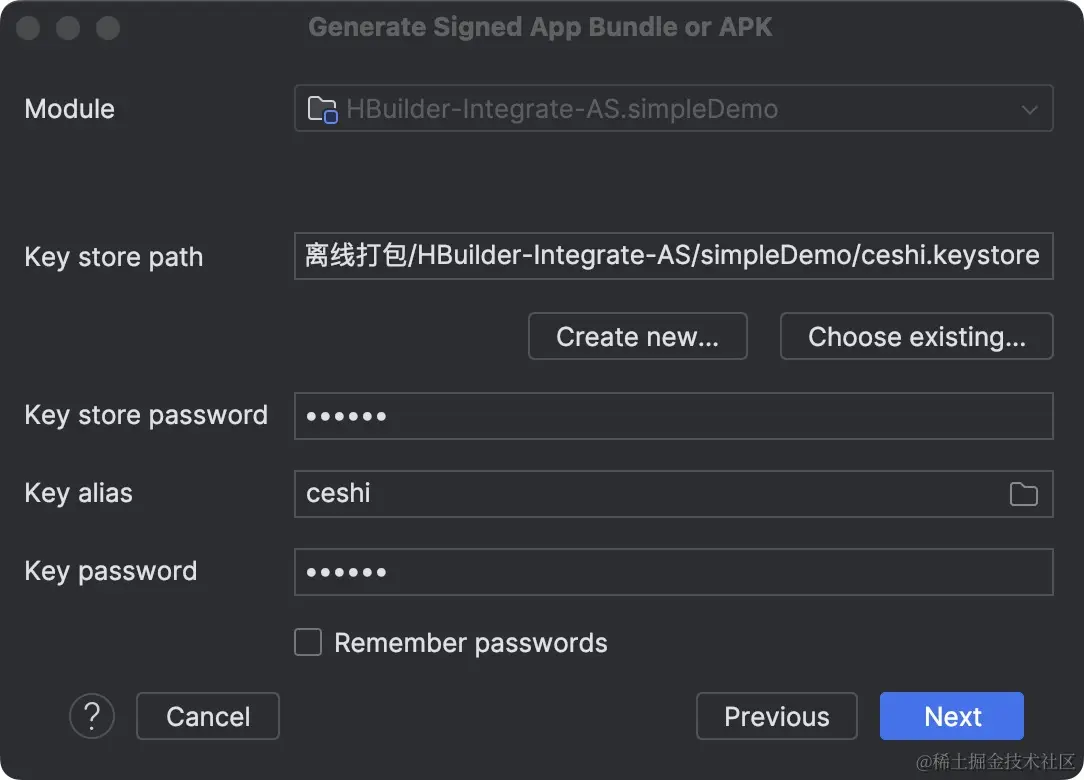Browse key aliases via the folder icon
This screenshot has height=780, width=1084.
(1024, 493)
